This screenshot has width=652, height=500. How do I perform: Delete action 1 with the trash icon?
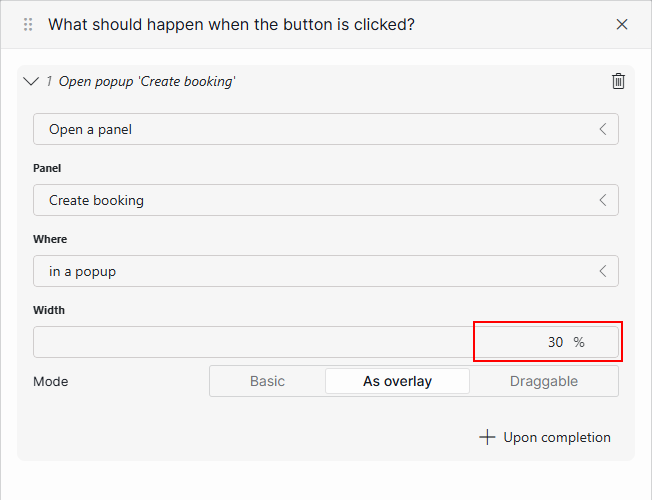(x=618, y=81)
